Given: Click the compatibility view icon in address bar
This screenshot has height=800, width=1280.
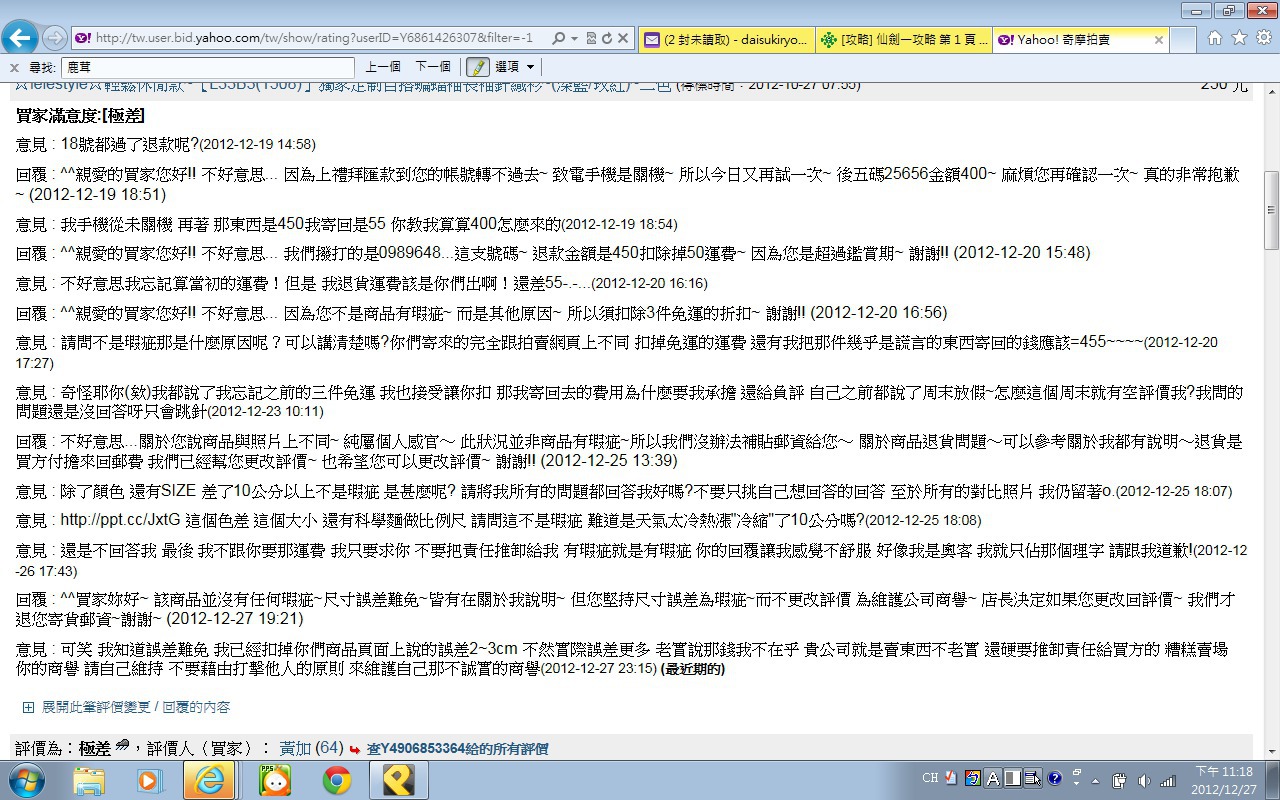Looking at the screenshot, I should click(590, 39).
